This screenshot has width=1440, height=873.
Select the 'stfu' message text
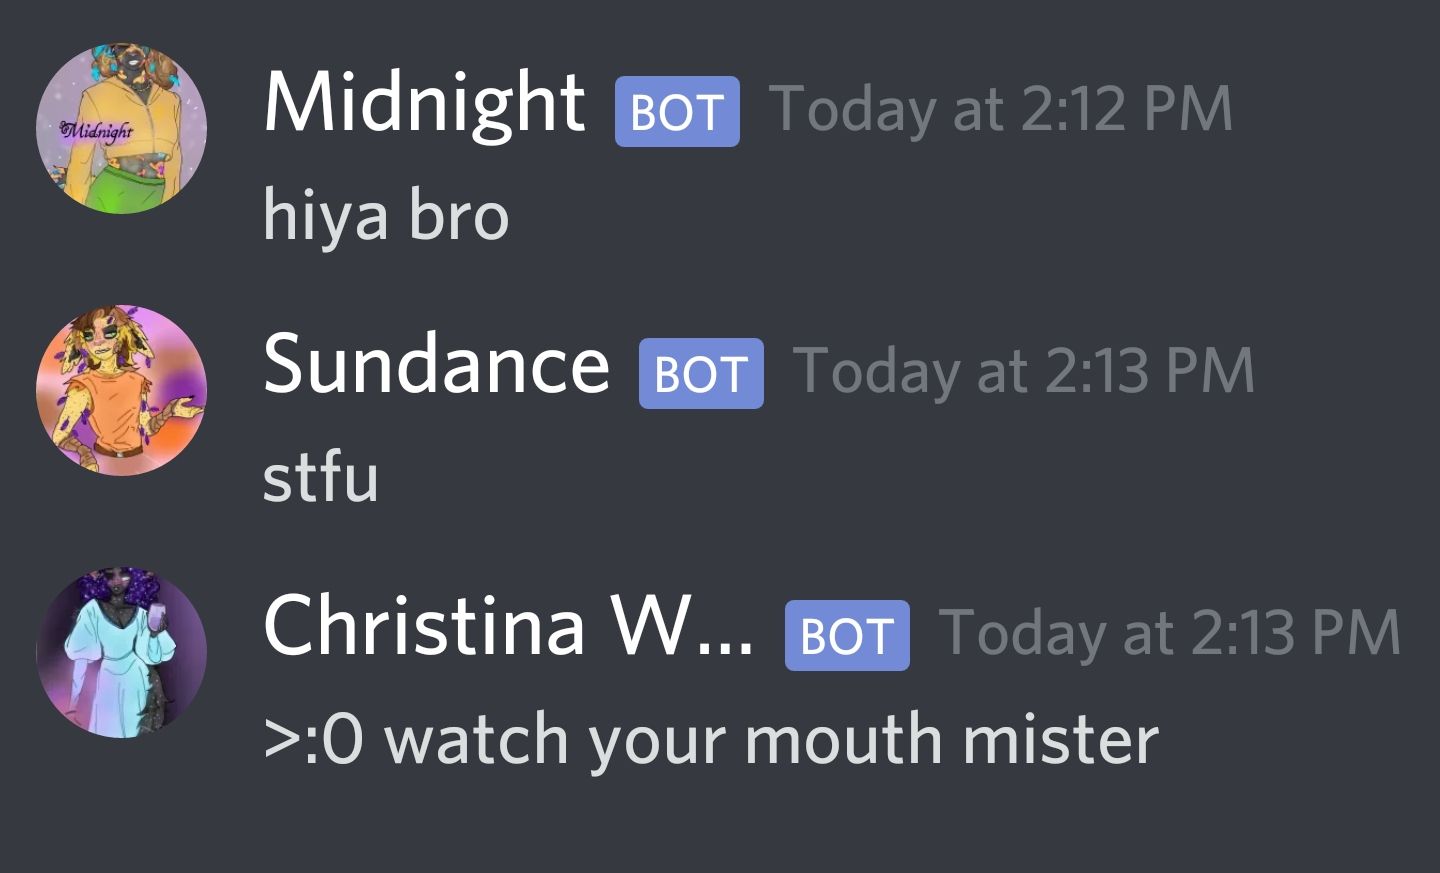(x=321, y=477)
